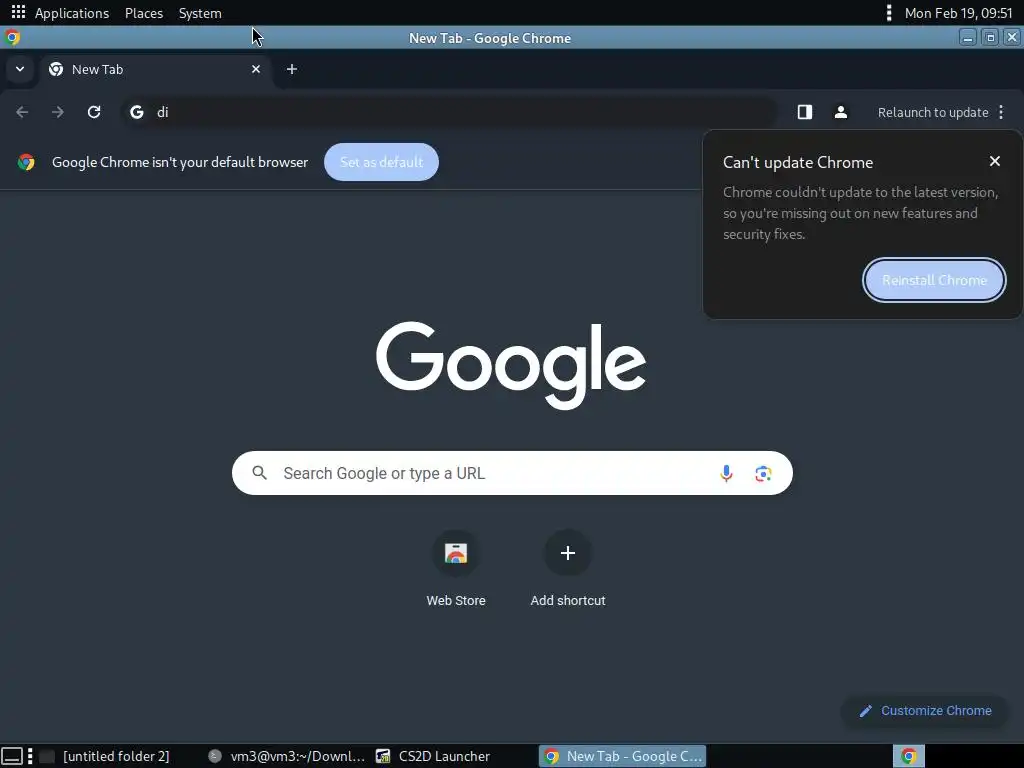Open new tab with plus button
The image size is (1024, 768).
pos(292,69)
